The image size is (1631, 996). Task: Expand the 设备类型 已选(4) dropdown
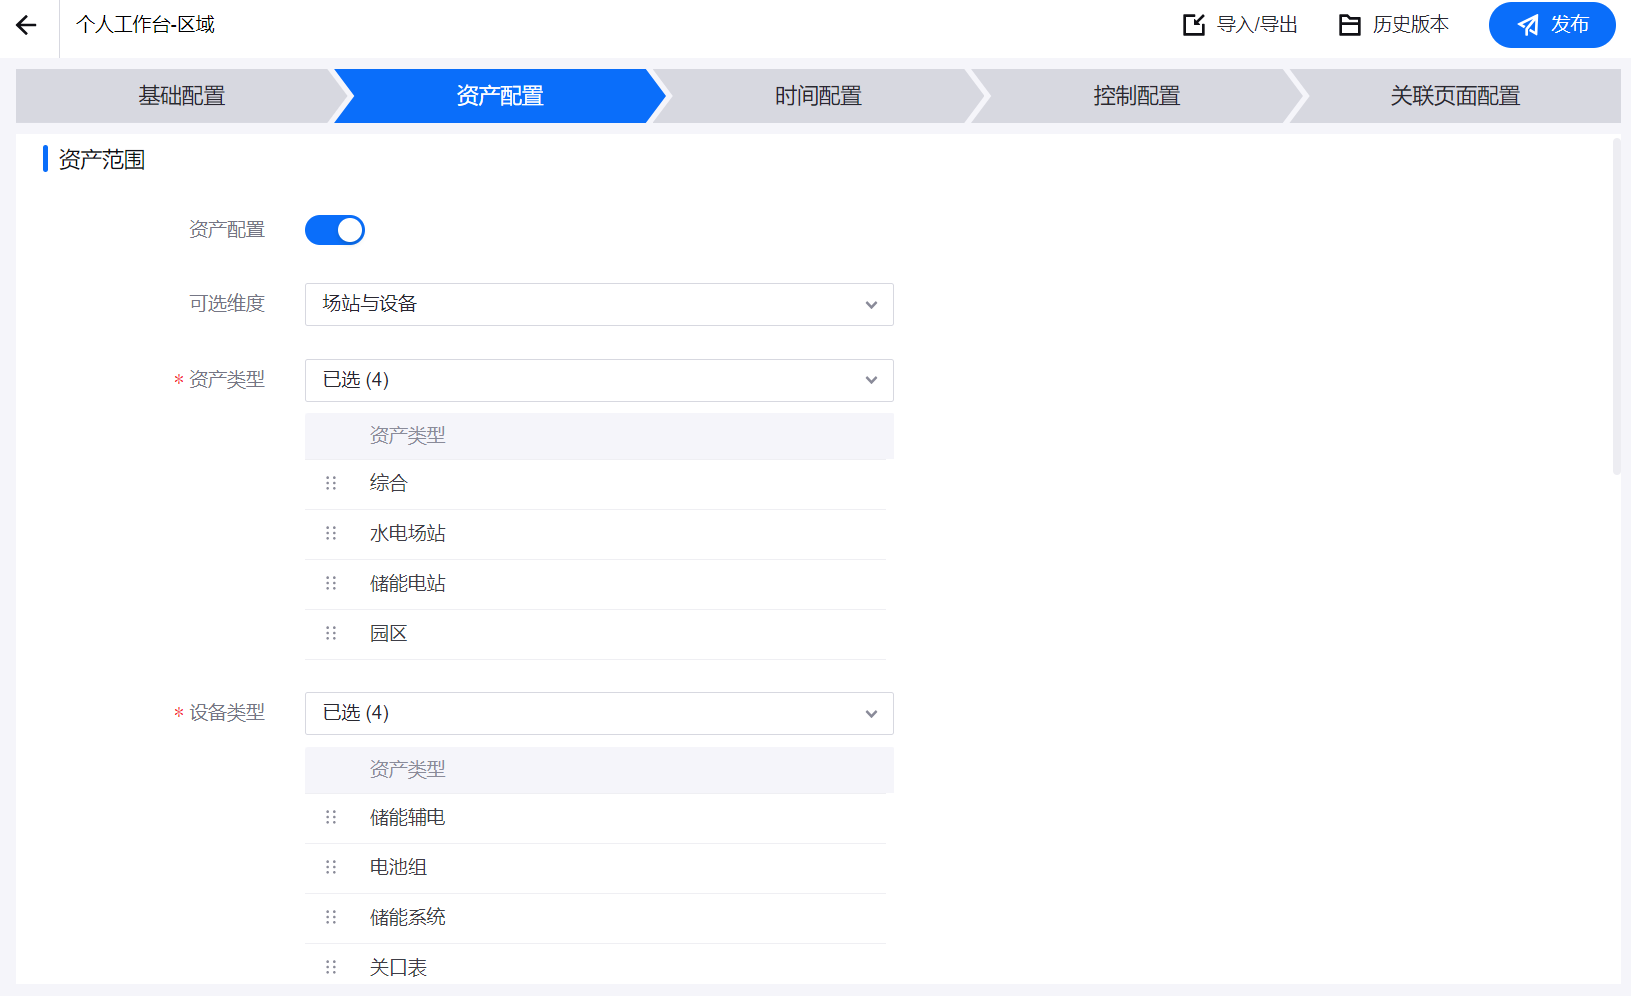tap(598, 713)
